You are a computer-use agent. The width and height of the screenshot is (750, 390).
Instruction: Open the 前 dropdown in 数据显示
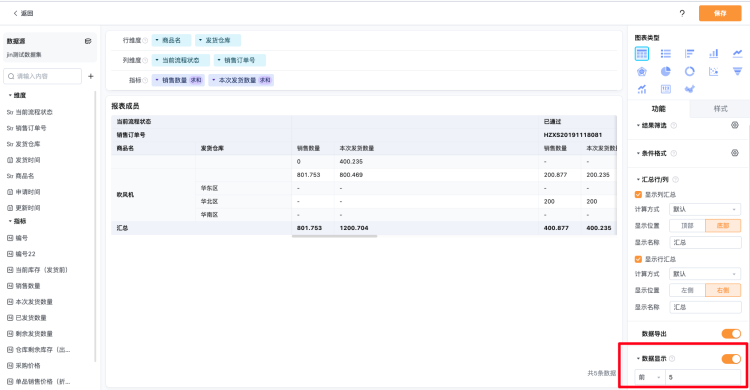(x=650, y=377)
